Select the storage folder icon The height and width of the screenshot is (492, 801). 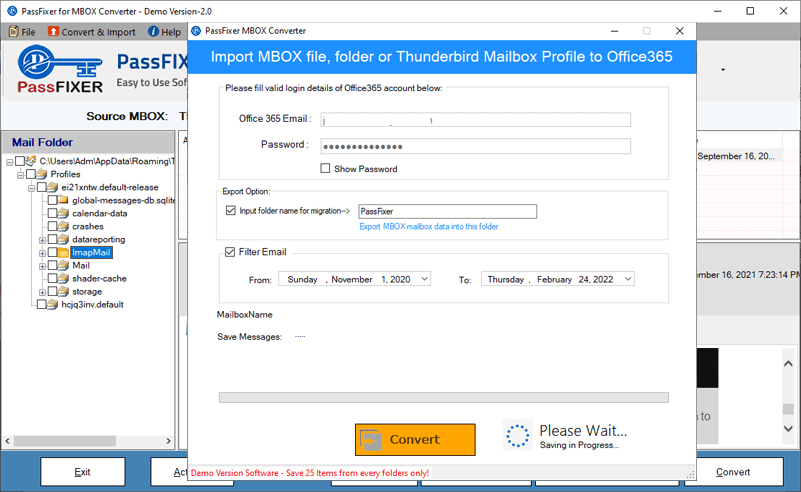click(63, 292)
